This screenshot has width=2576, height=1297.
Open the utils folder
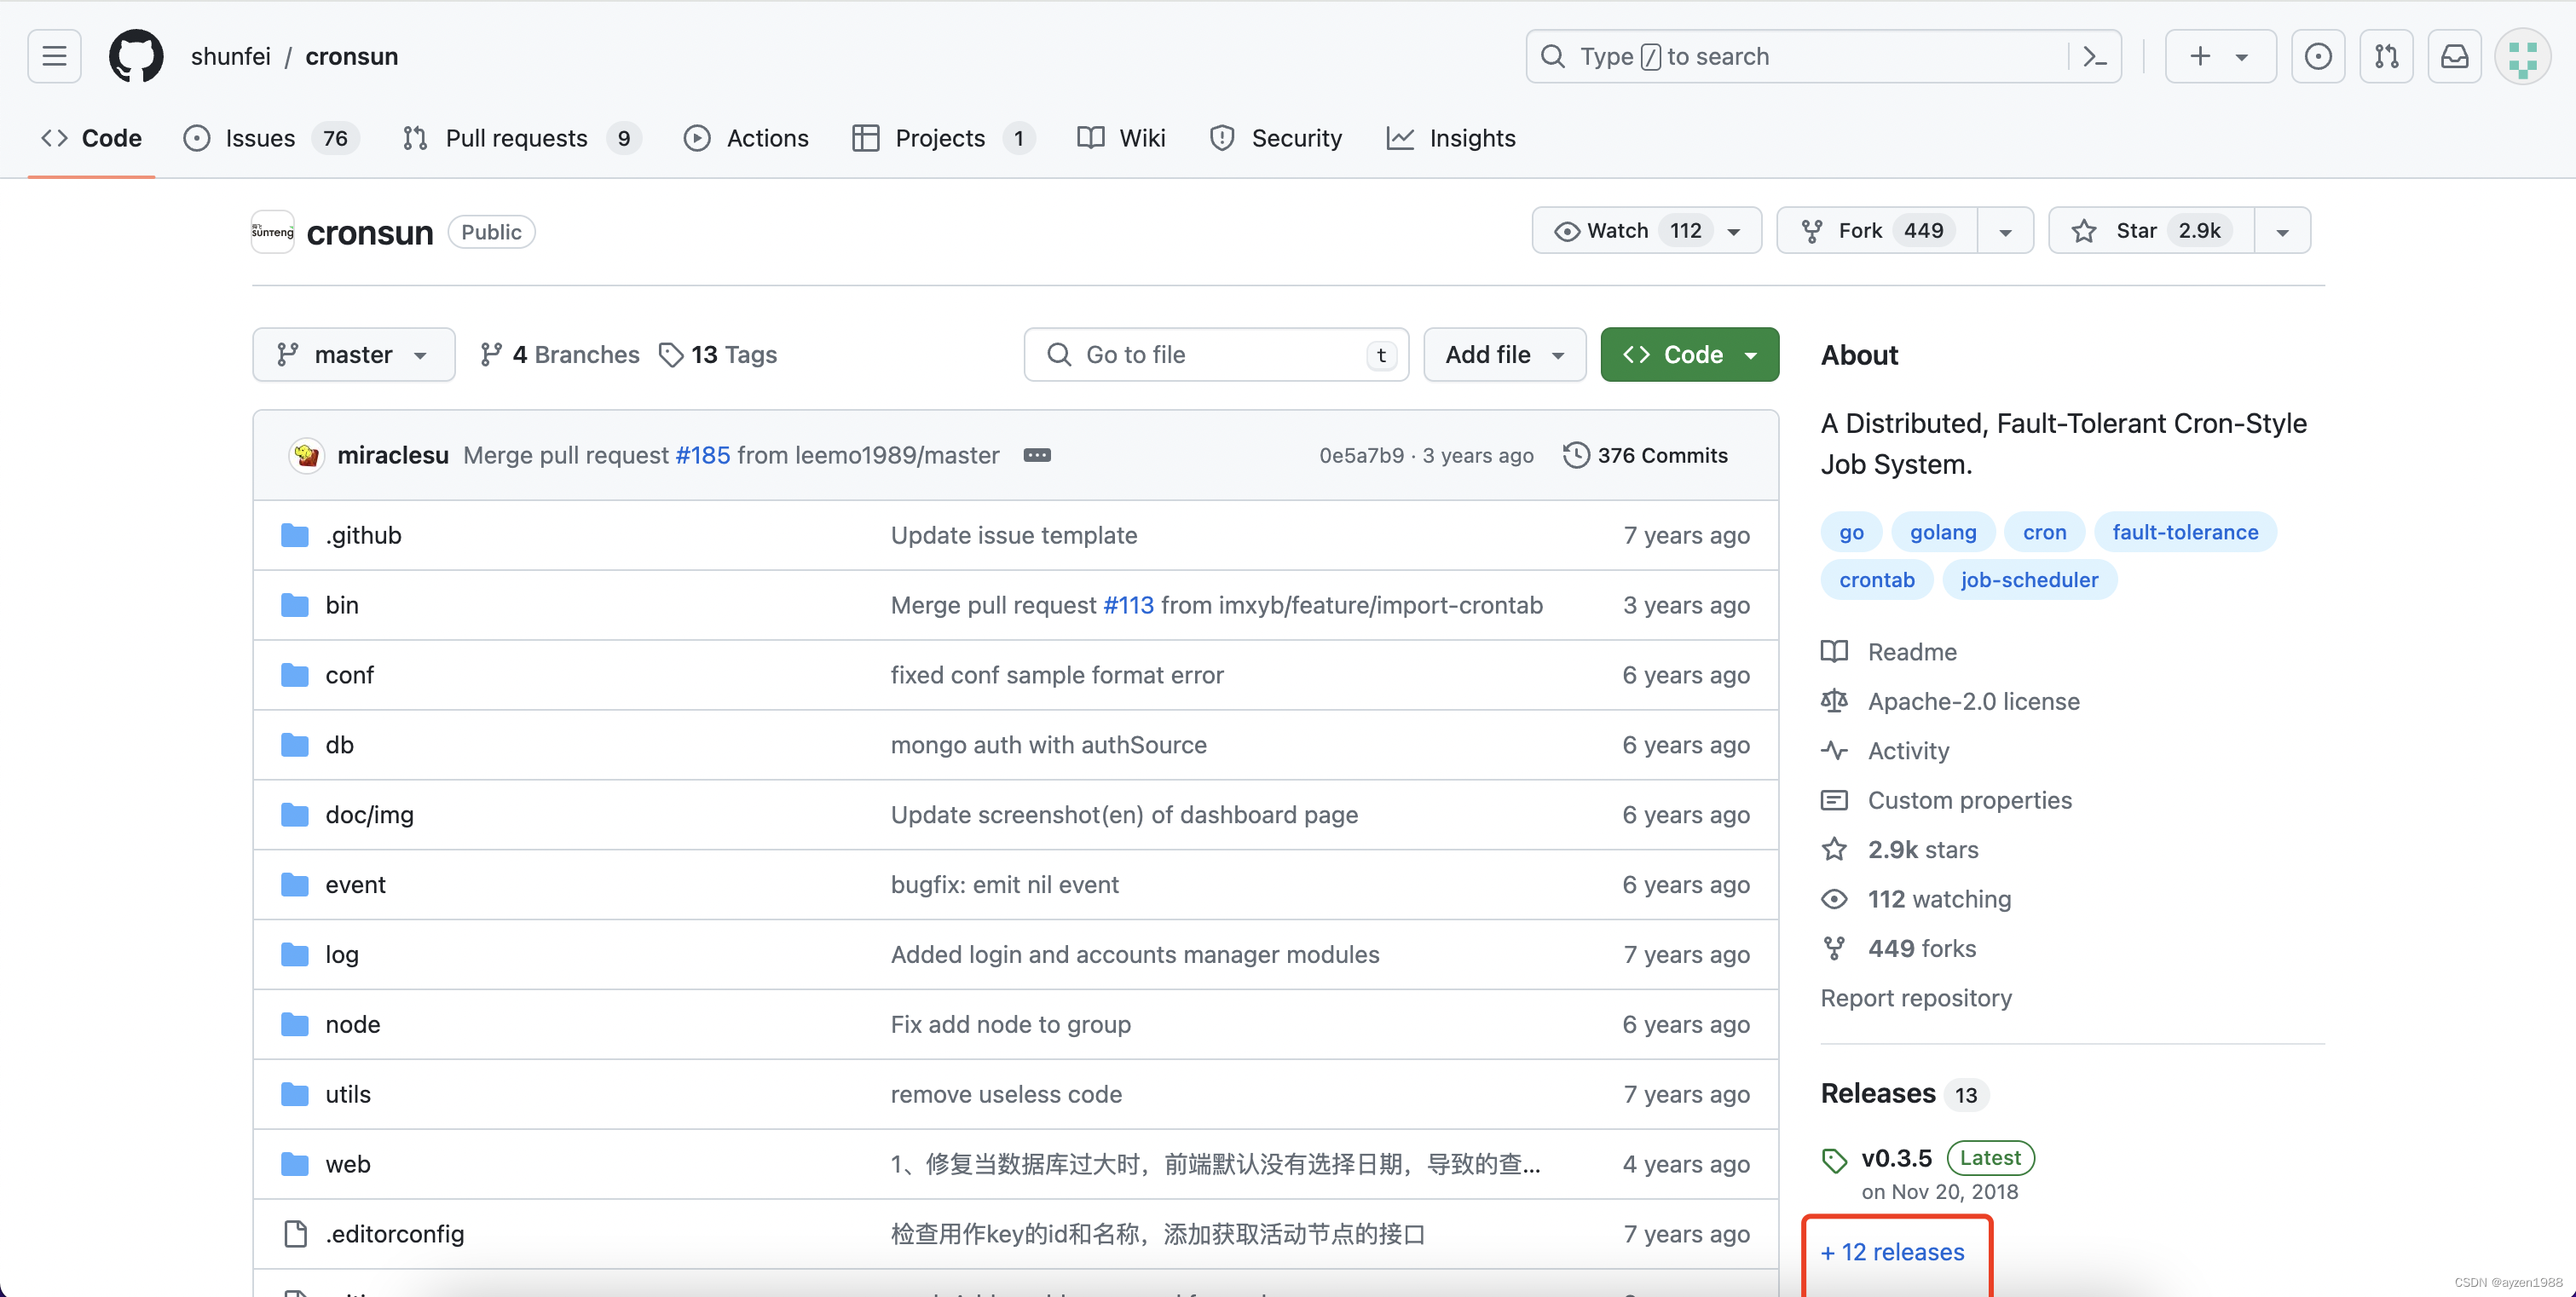coord(348,1095)
